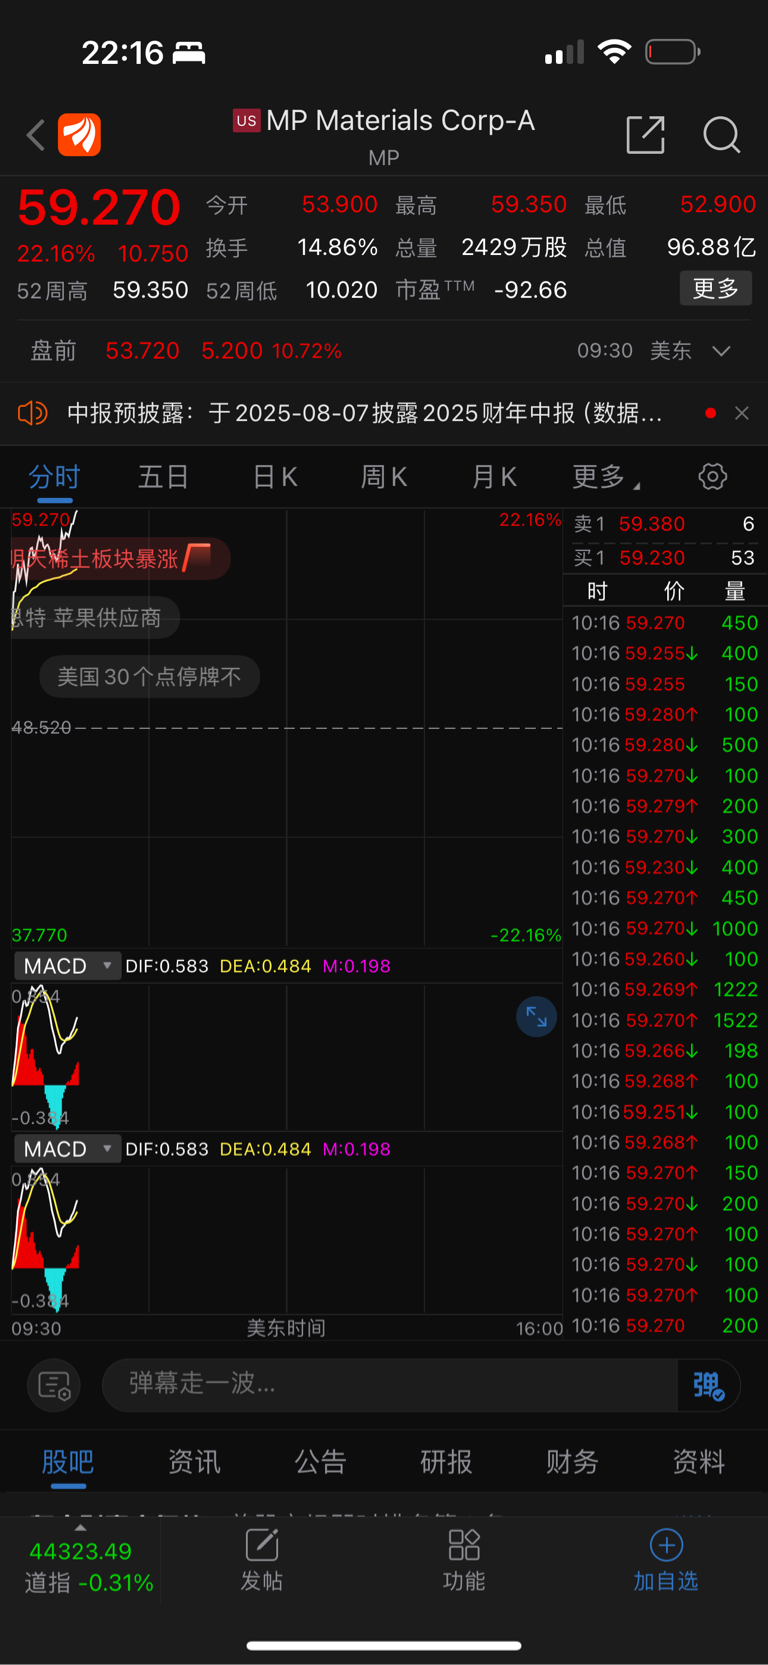
Task: Open chart settings gear icon
Action: coord(713,477)
